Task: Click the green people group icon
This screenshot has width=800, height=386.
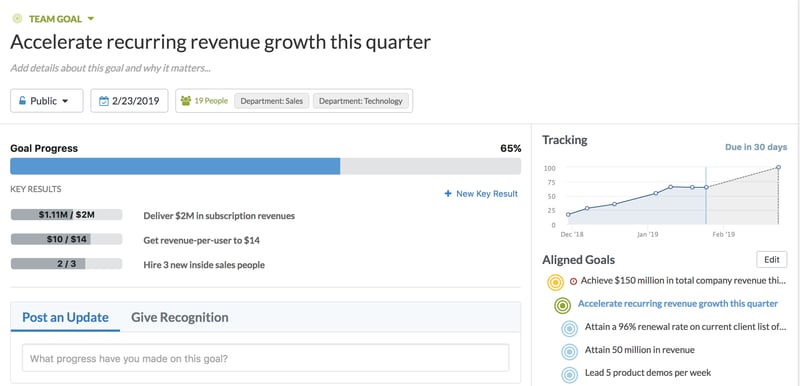Action: [186, 101]
